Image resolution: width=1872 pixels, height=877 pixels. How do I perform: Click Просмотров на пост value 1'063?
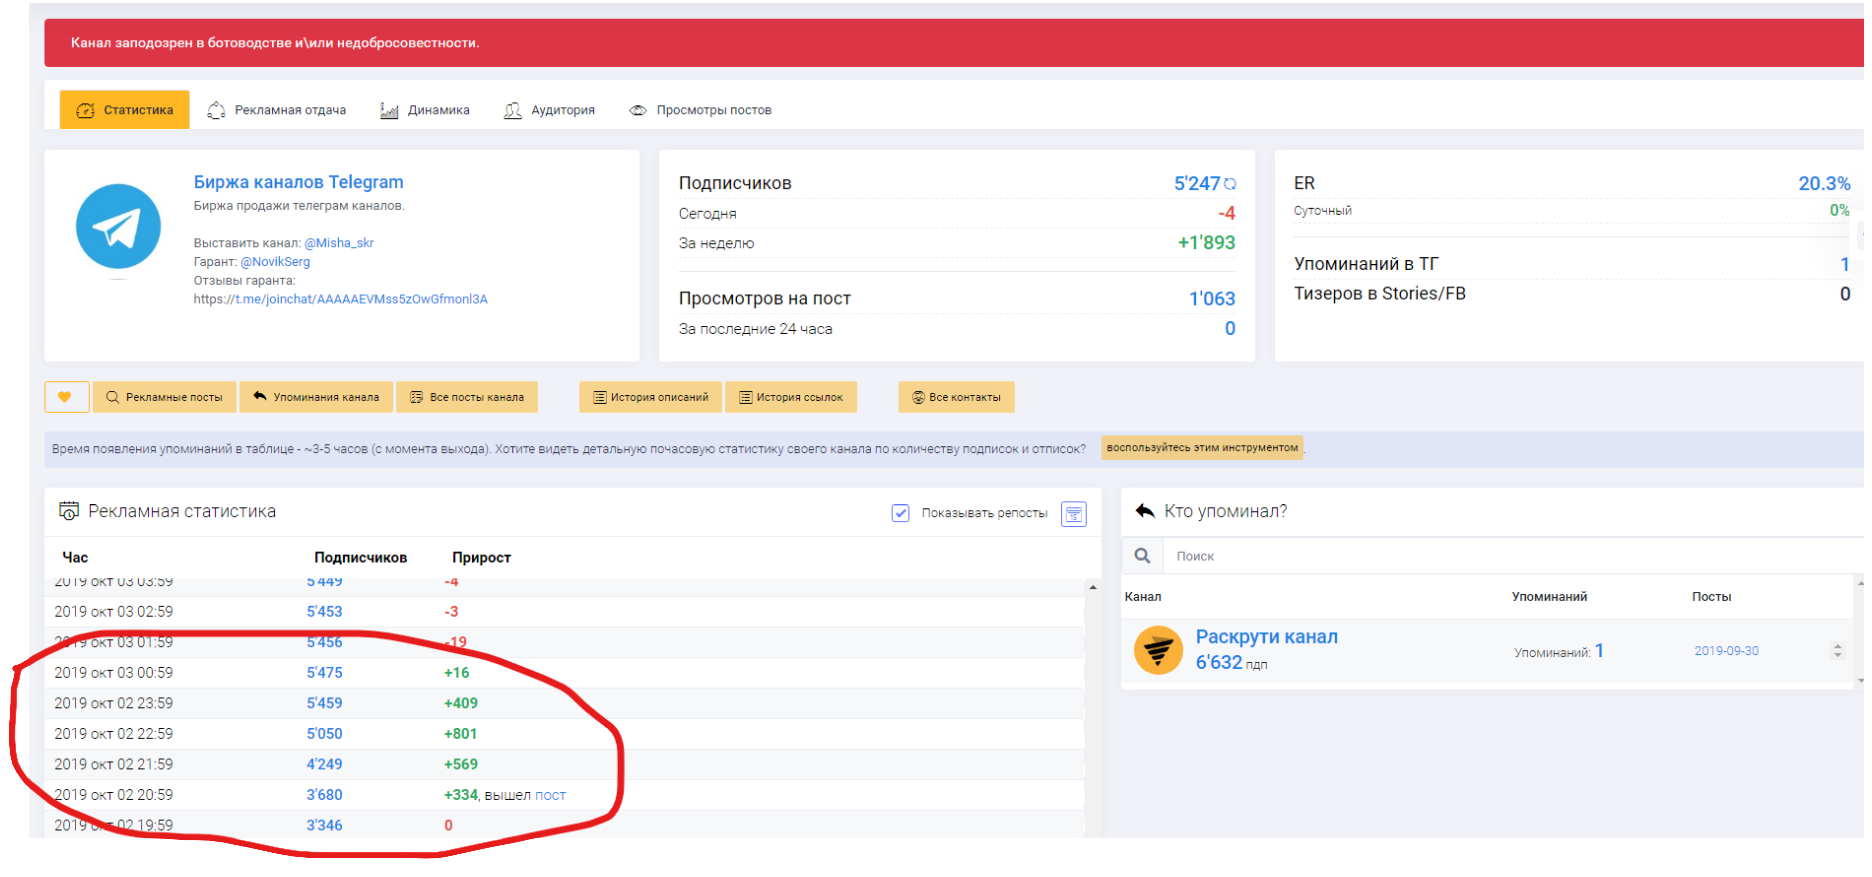tap(1212, 298)
